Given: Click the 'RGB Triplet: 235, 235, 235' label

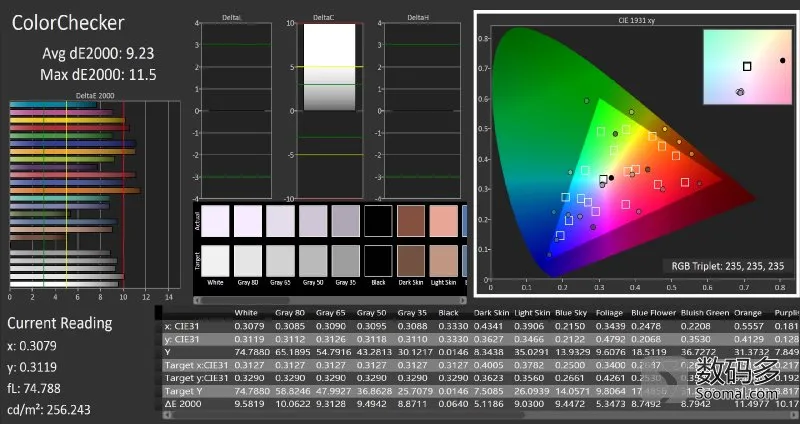Looking at the screenshot, I should point(728,266).
